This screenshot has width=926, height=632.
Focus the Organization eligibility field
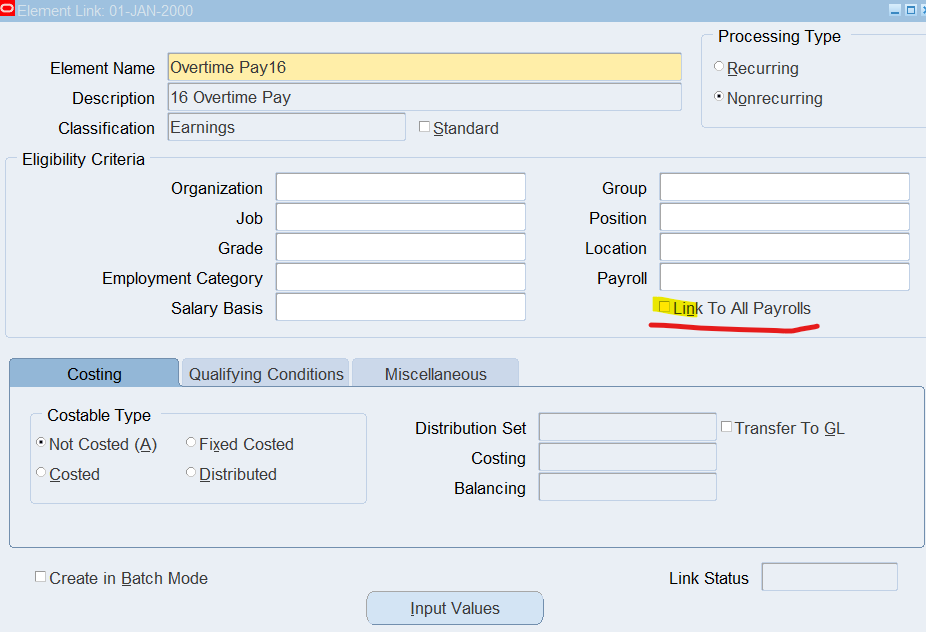click(x=400, y=187)
